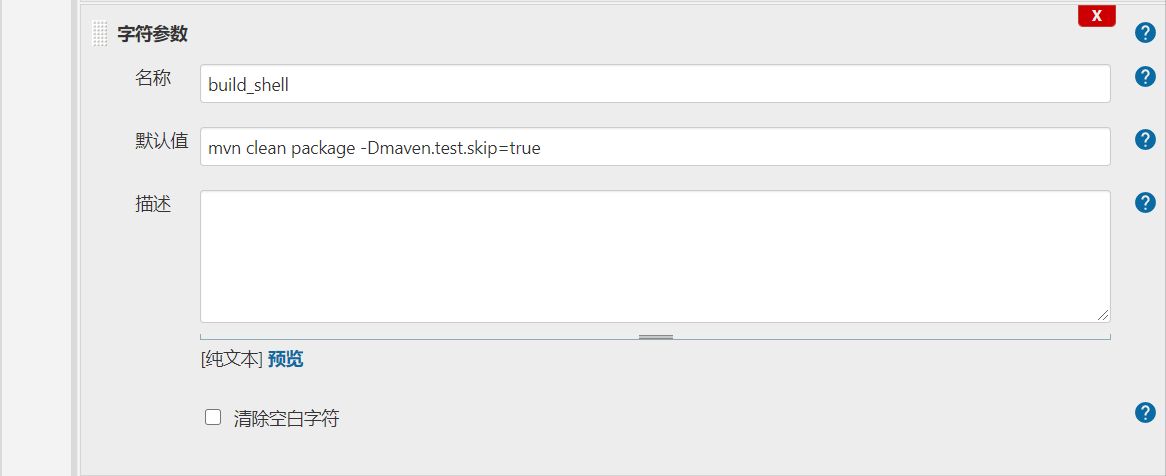Focus the 默认值 field with mvn command
Image resolution: width=1166 pixels, height=476 pixels.
click(x=655, y=147)
